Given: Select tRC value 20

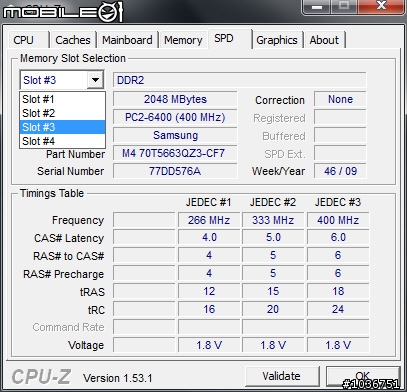Looking at the screenshot, I should pos(273,309).
